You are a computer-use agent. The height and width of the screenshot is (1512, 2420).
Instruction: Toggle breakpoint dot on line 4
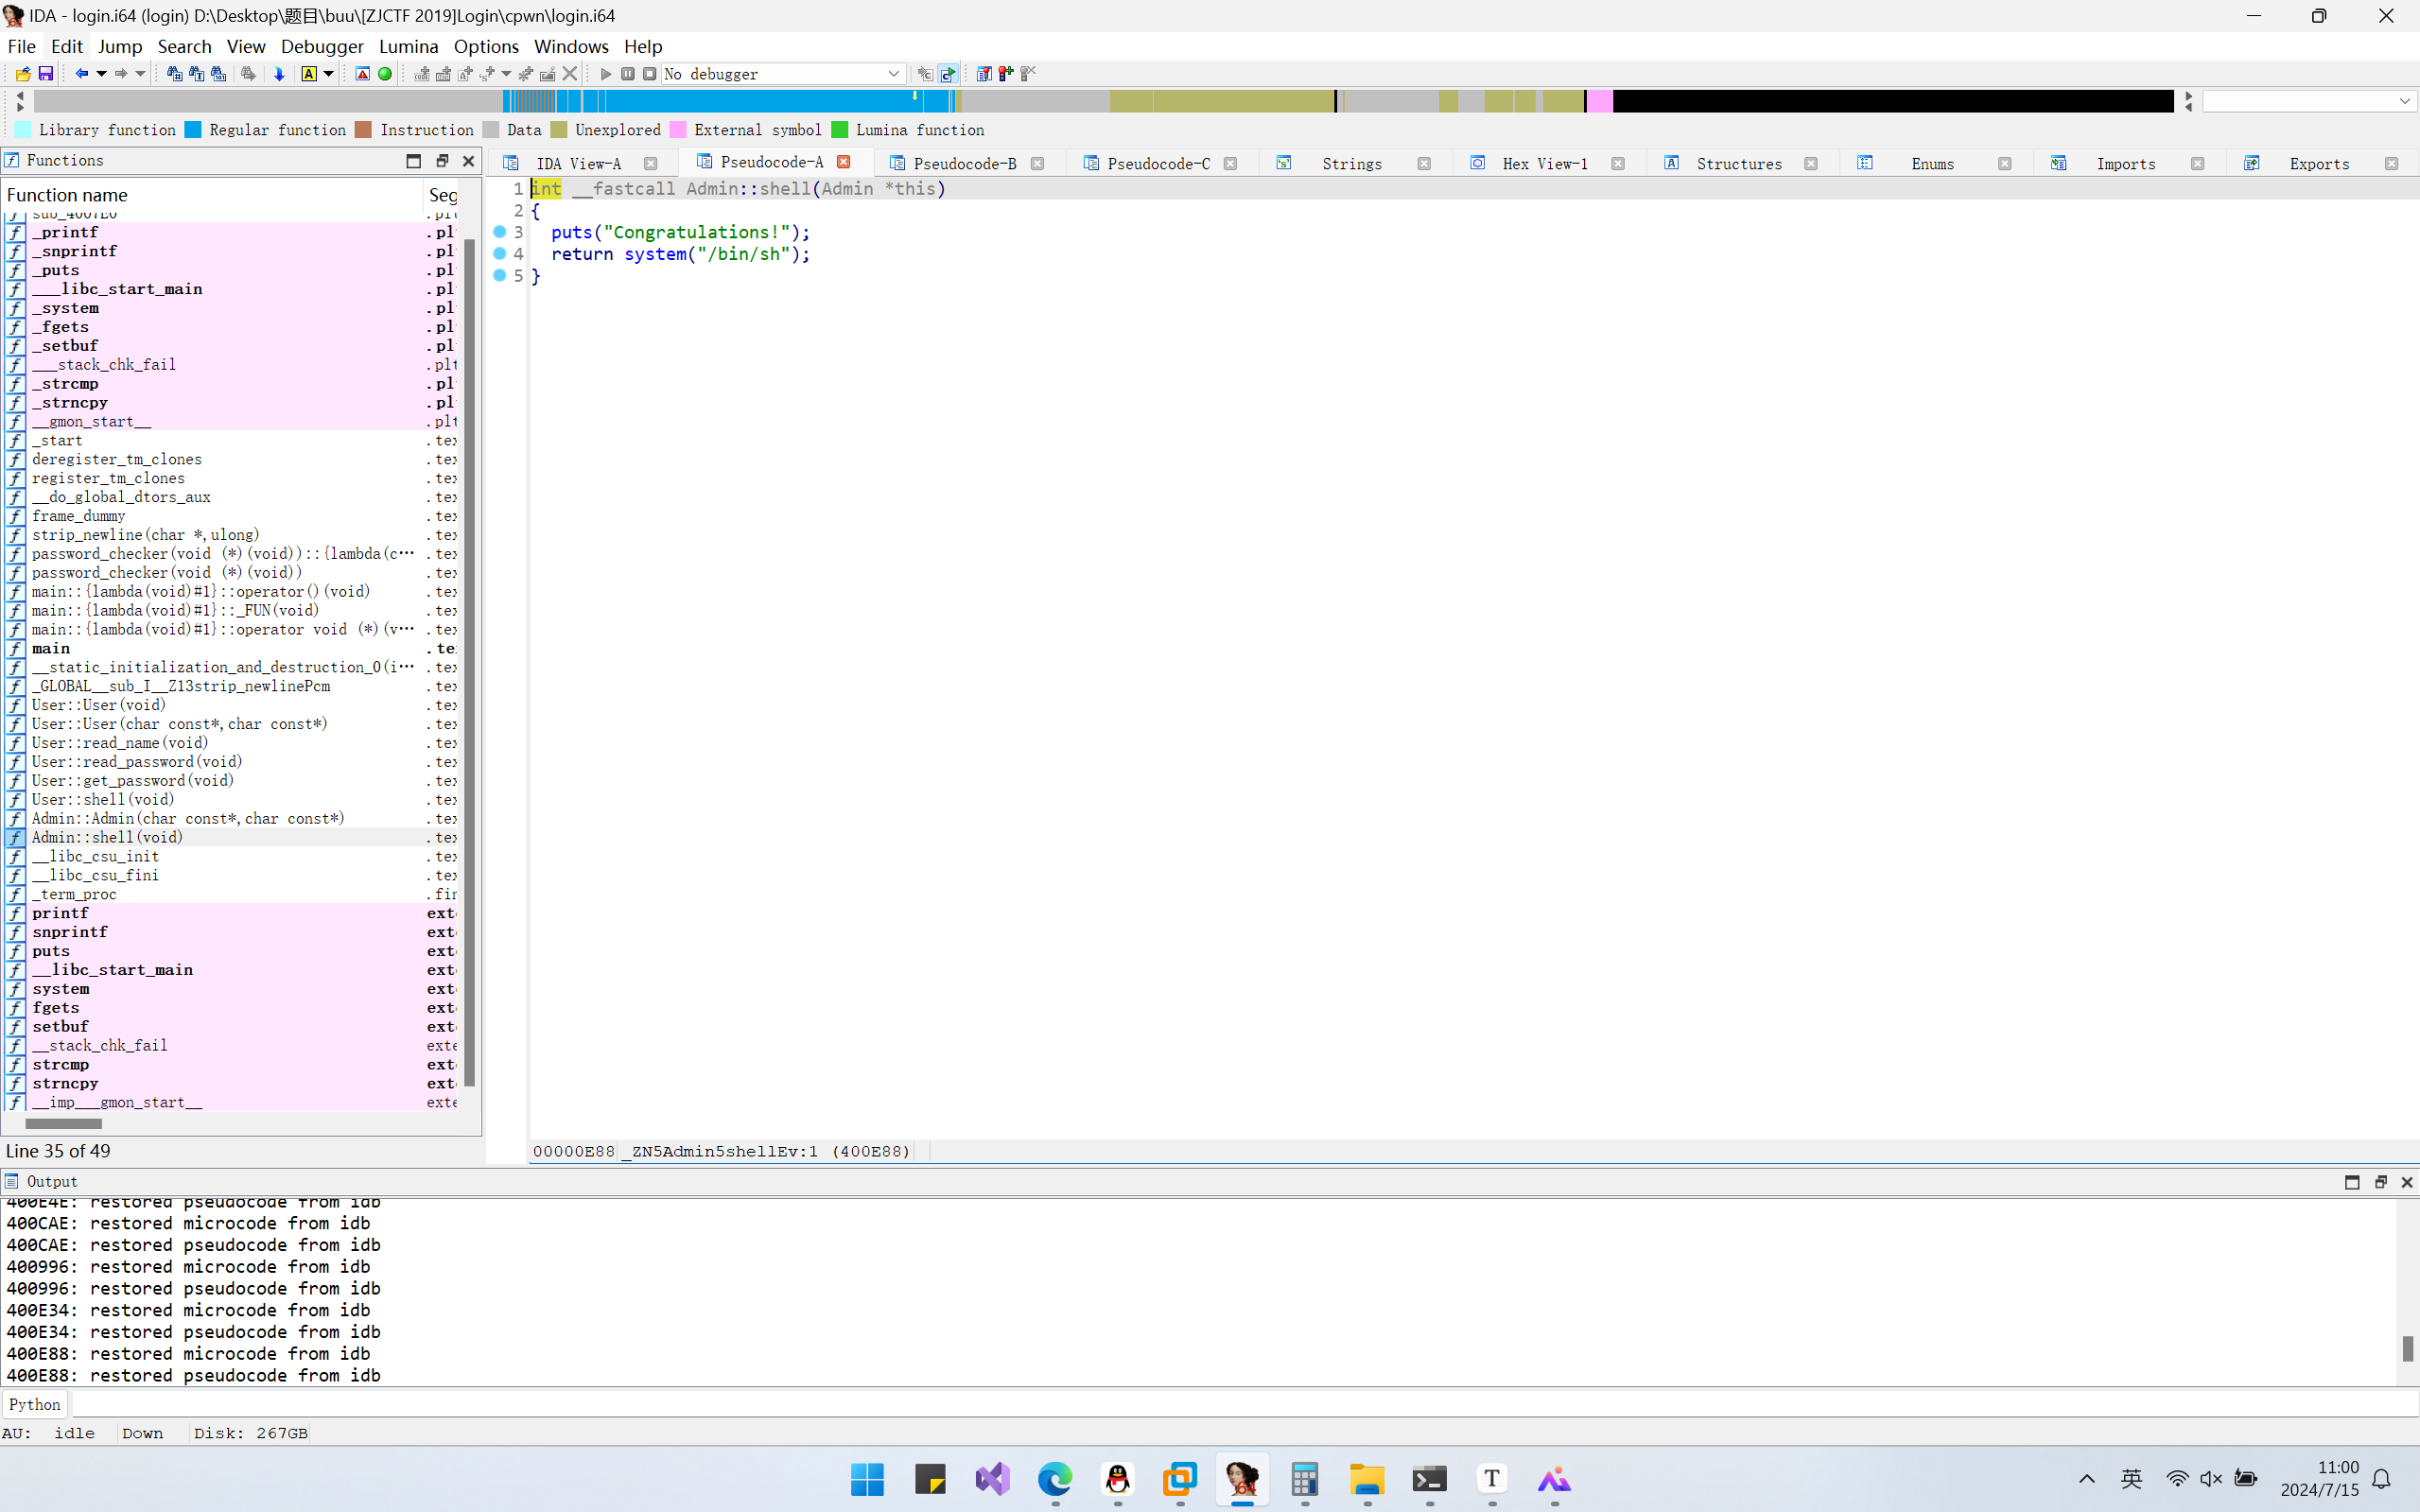click(x=500, y=254)
